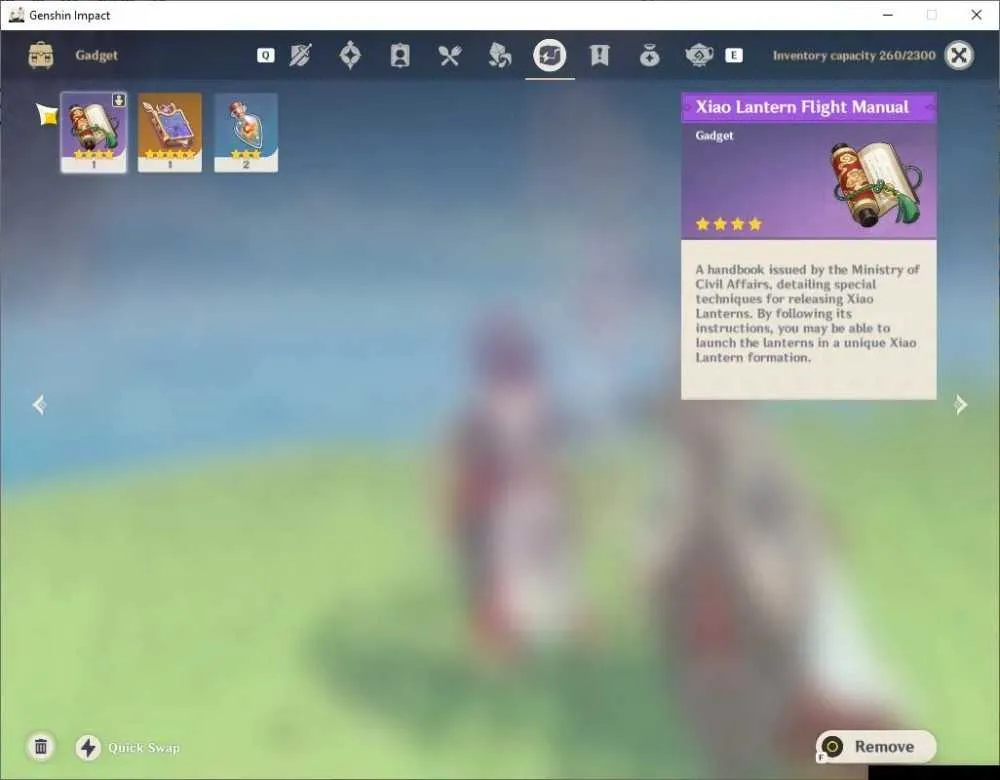Go to next page with right arrow
This screenshot has height=780, width=1000.
tap(960, 404)
